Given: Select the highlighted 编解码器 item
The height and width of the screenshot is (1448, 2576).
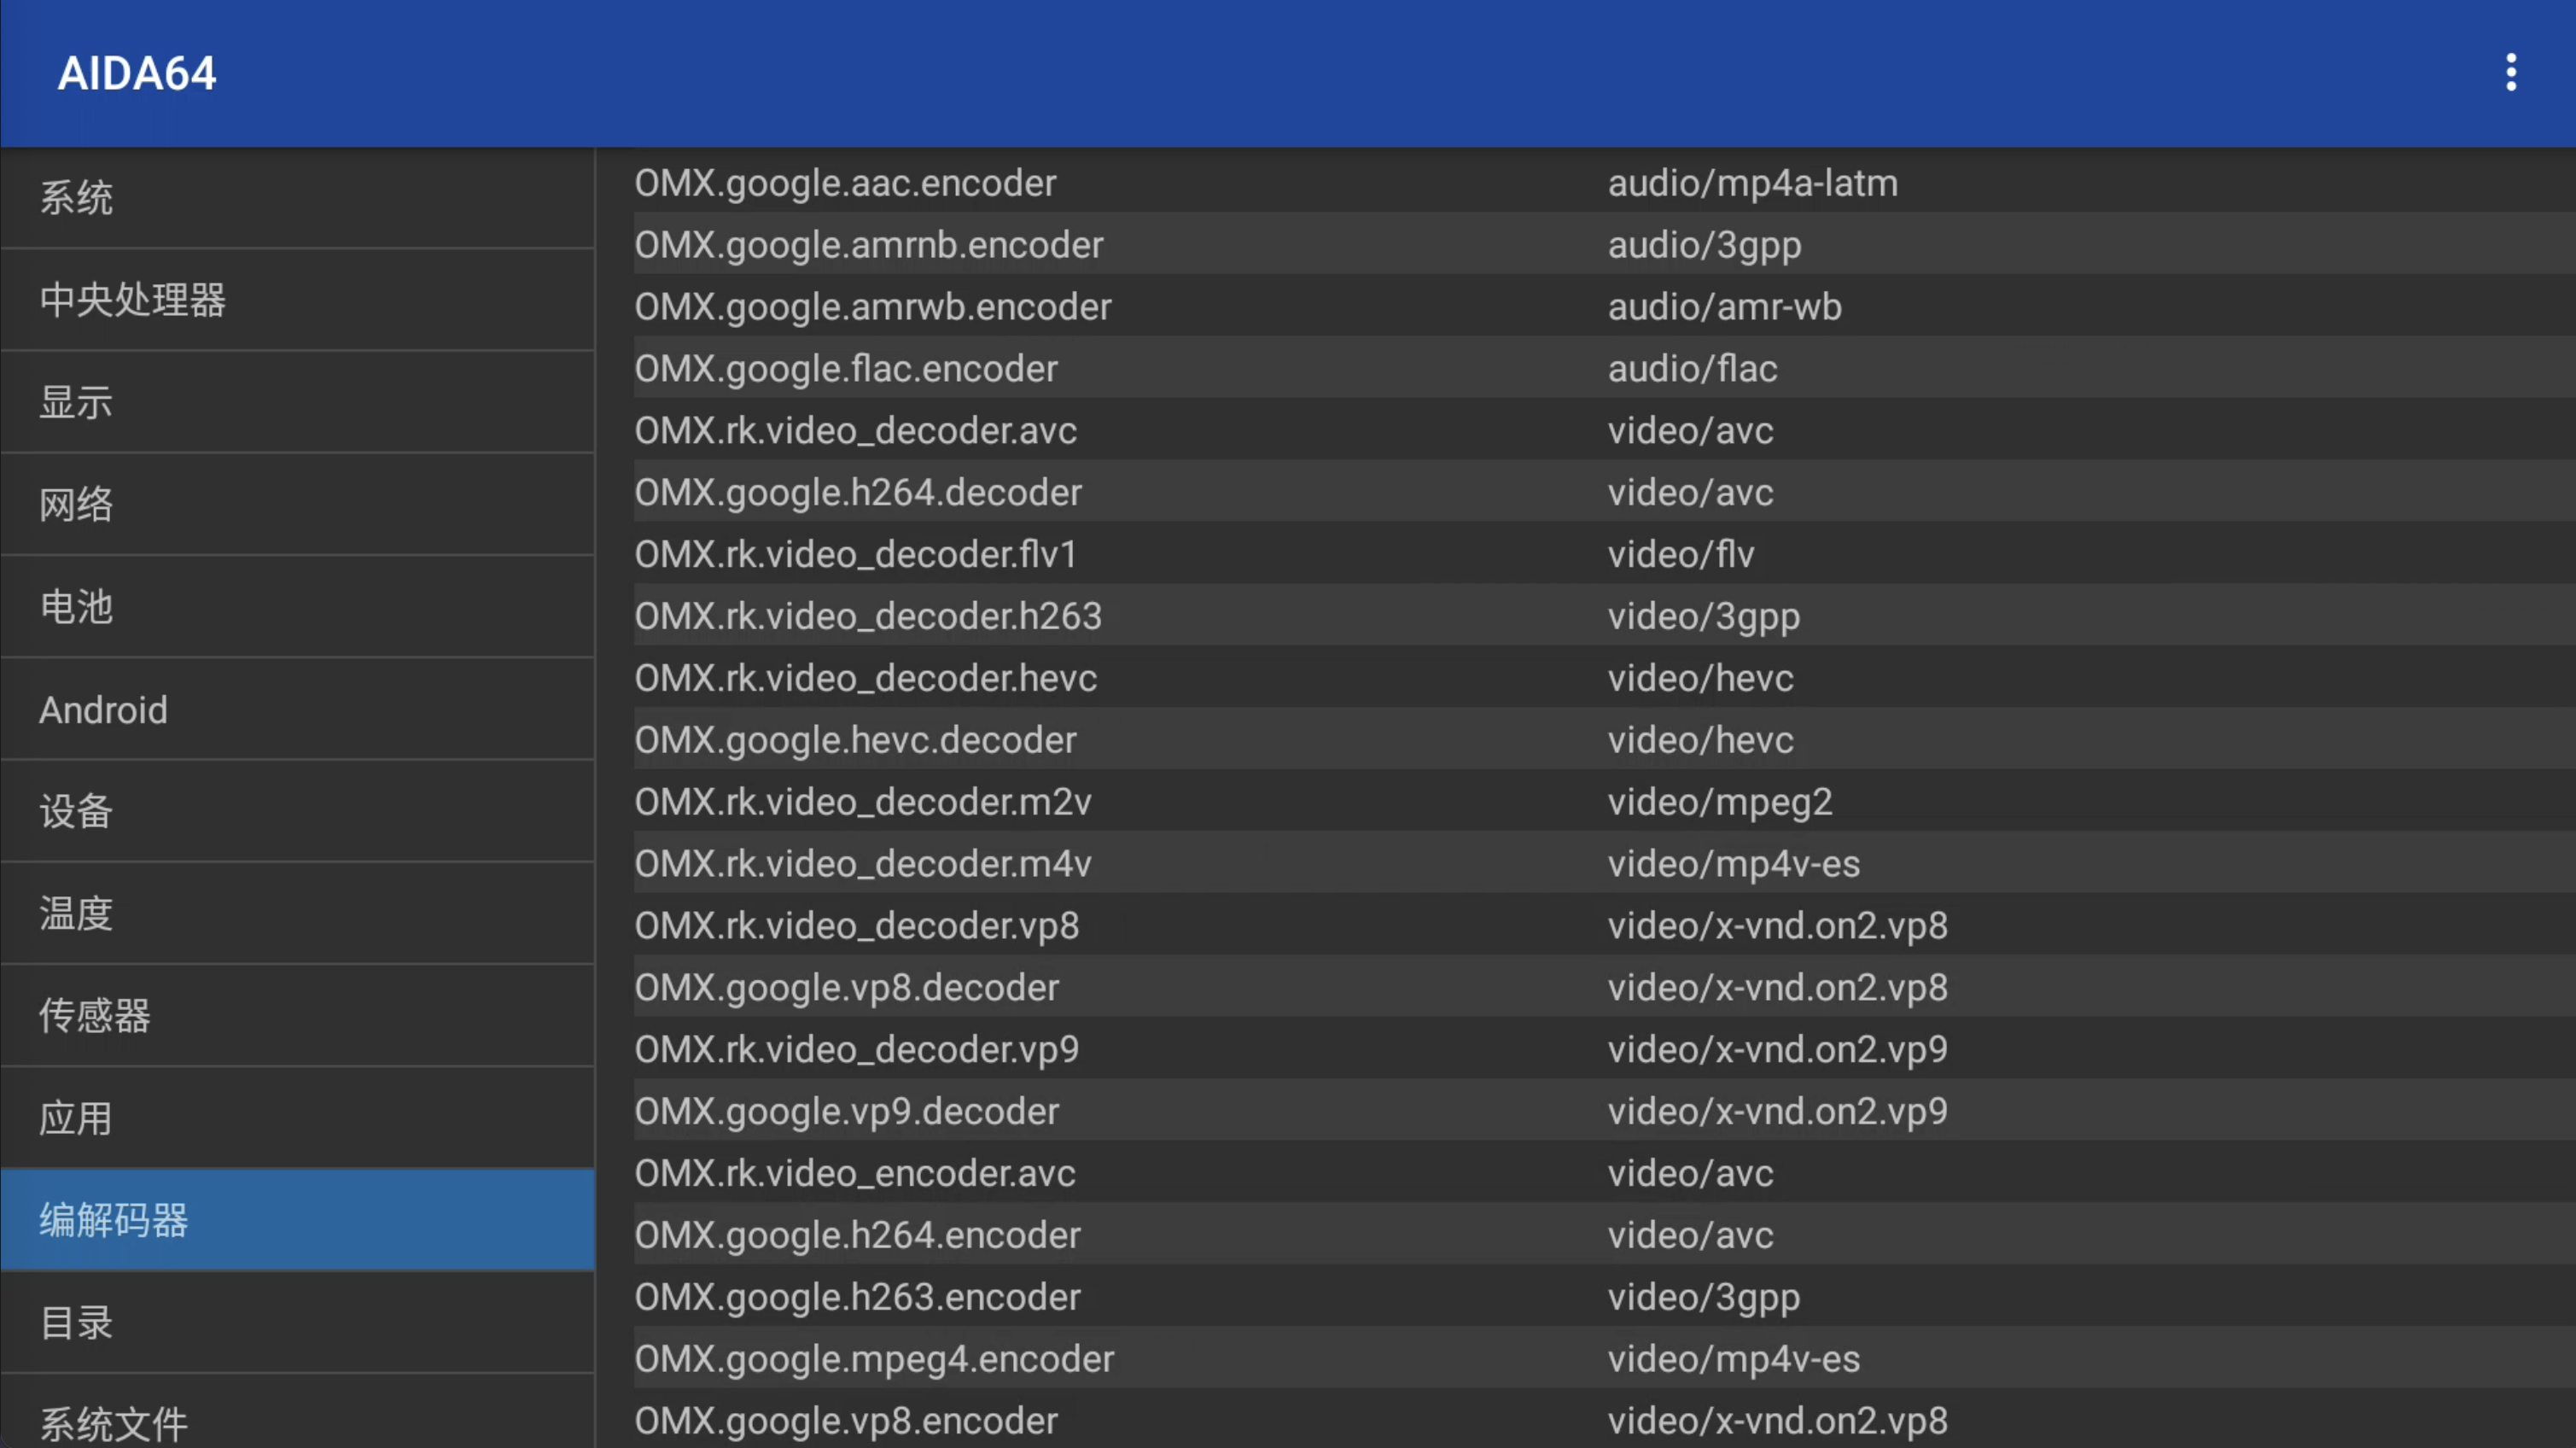Looking at the screenshot, I should pyautogui.click(x=297, y=1220).
